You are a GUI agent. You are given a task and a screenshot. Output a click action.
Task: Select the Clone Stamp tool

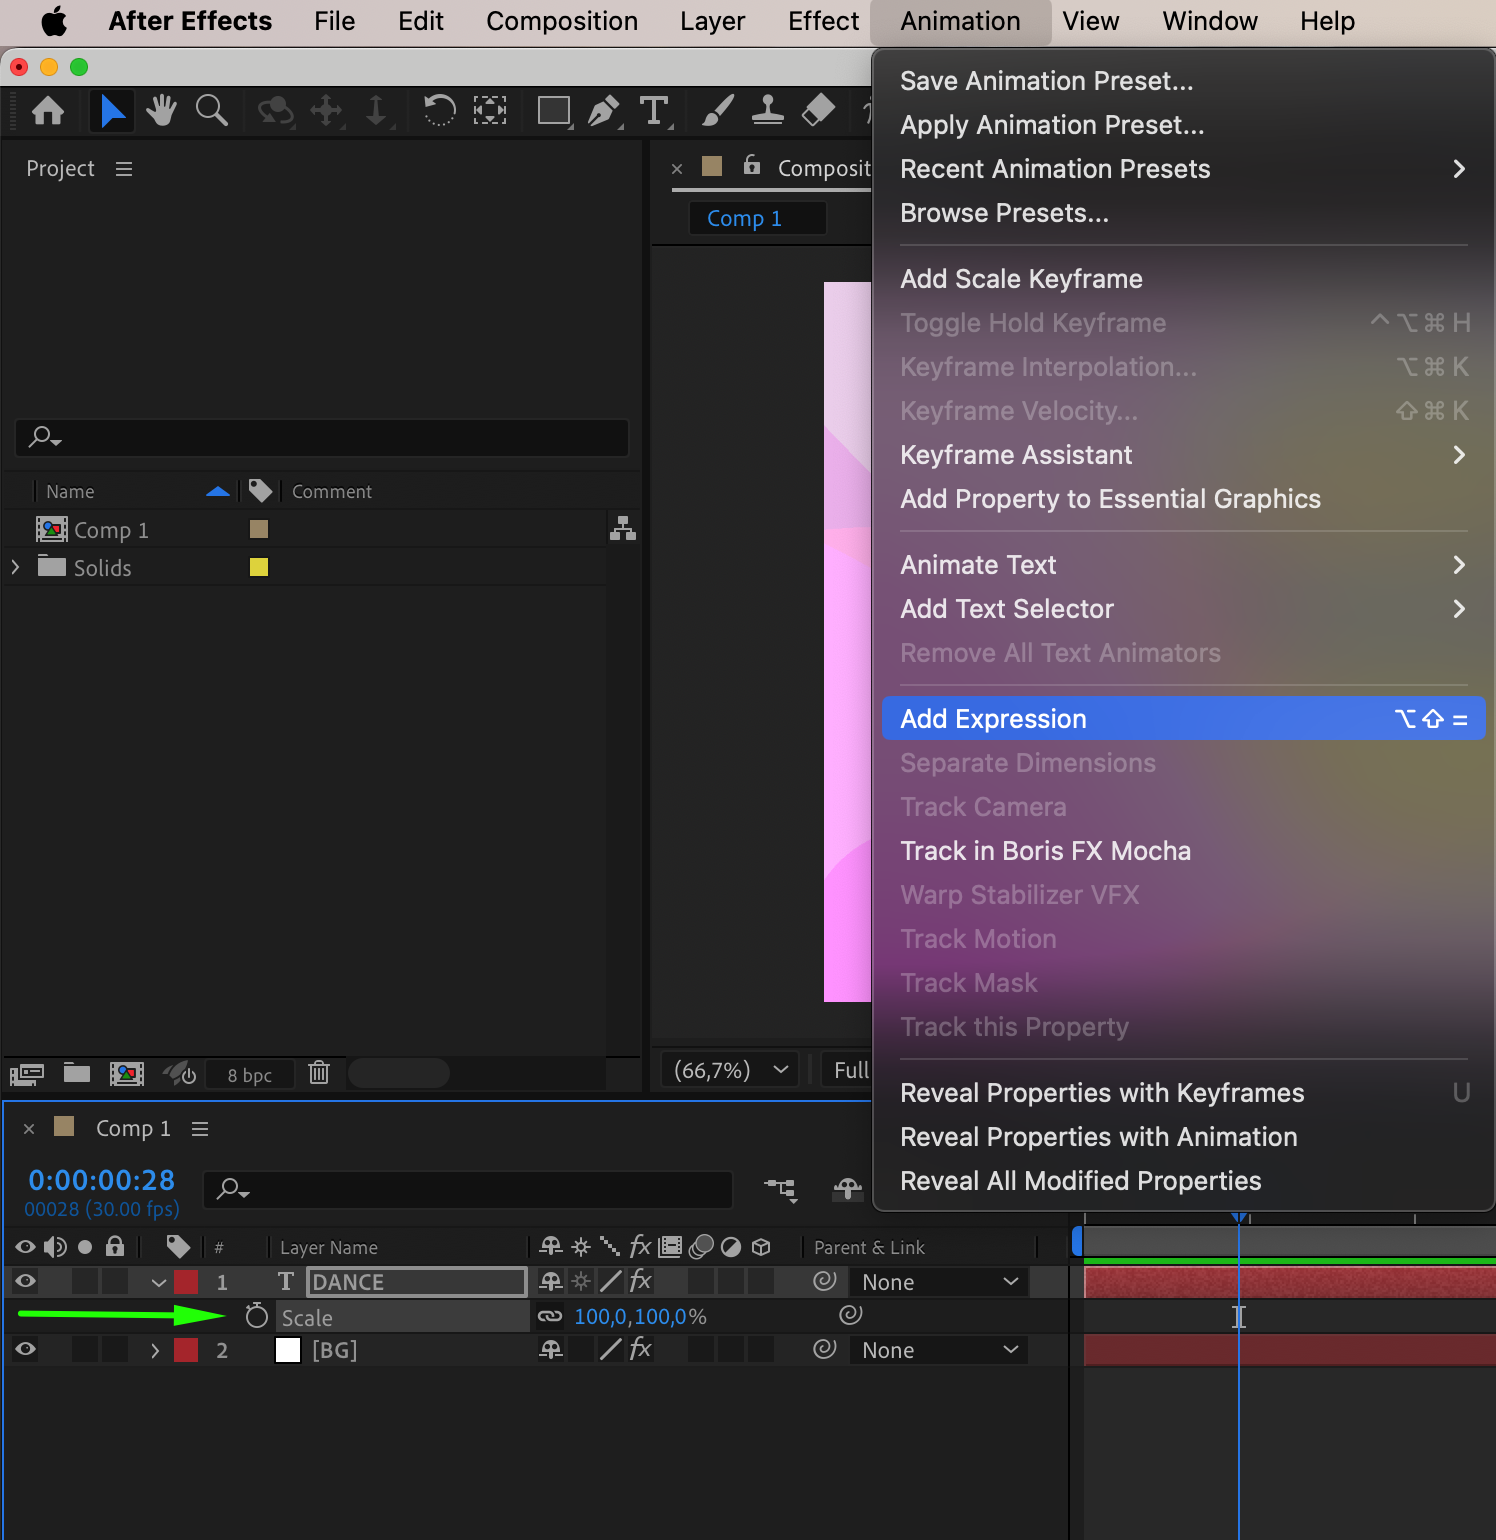767,110
